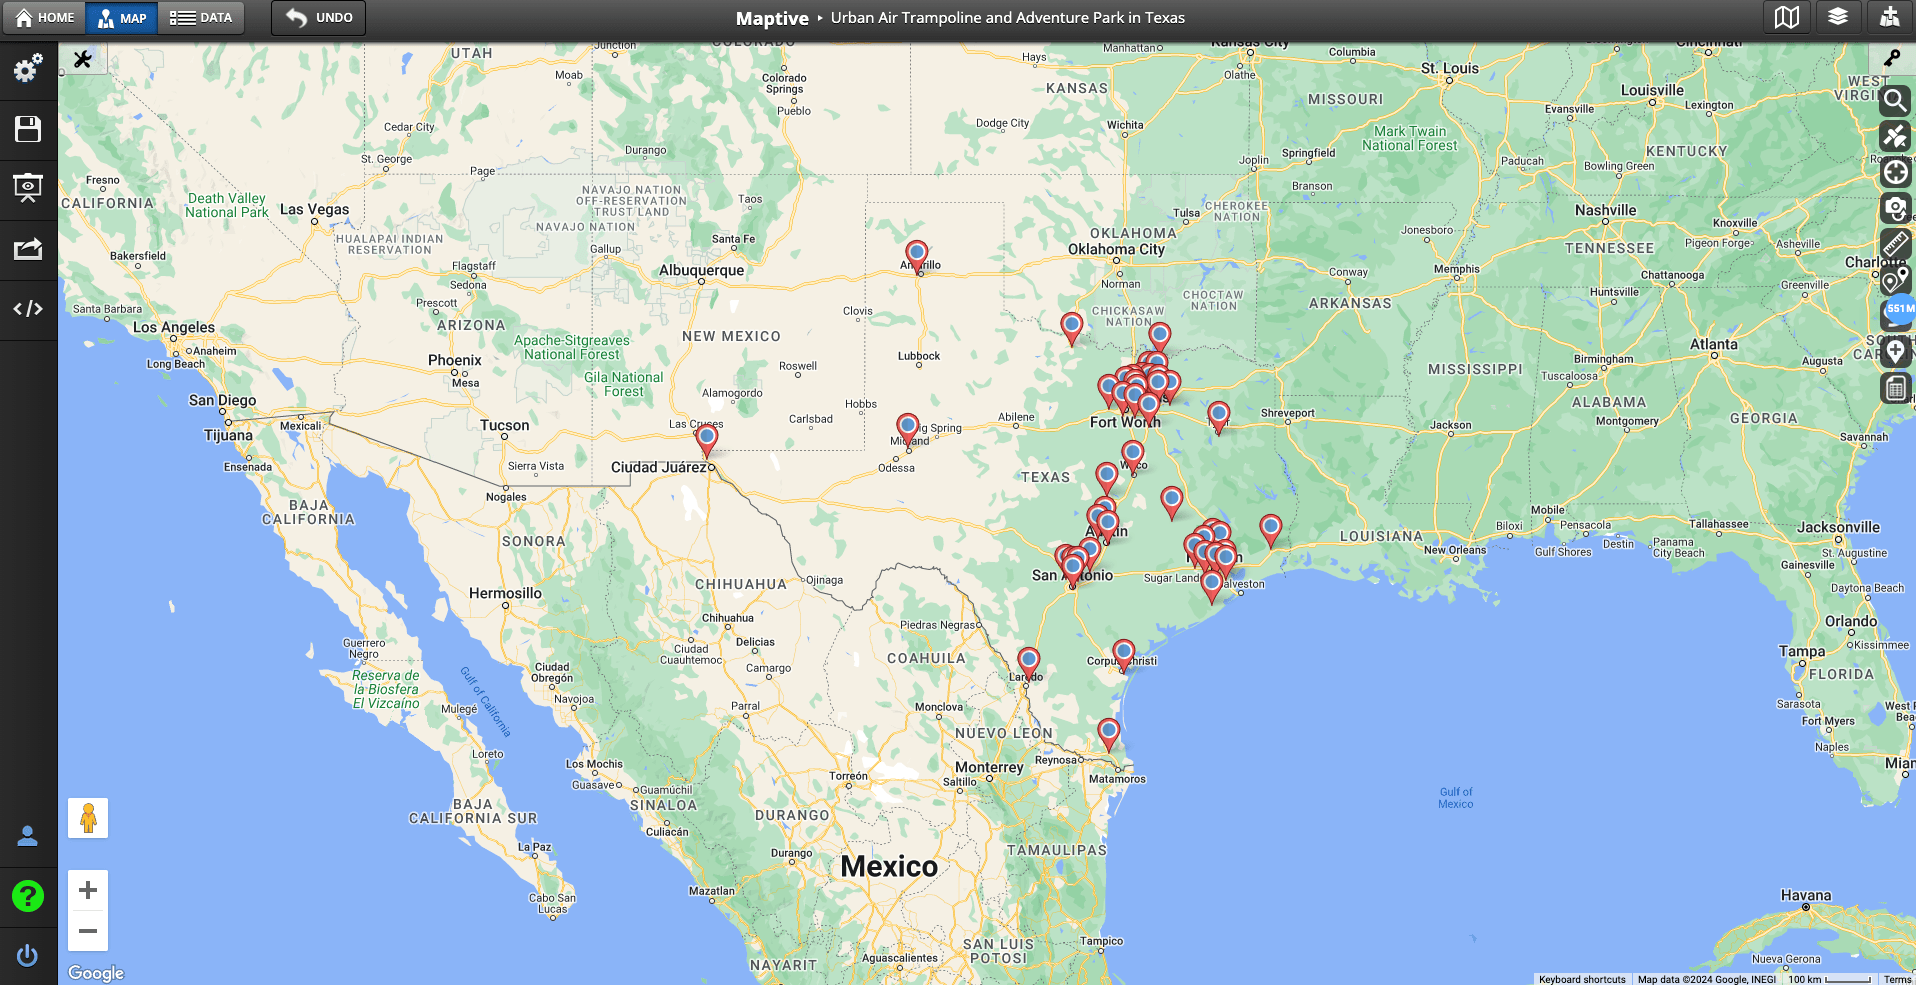Switch to the DATA tab
This screenshot has width=1916, height=985.
[201, 17]
